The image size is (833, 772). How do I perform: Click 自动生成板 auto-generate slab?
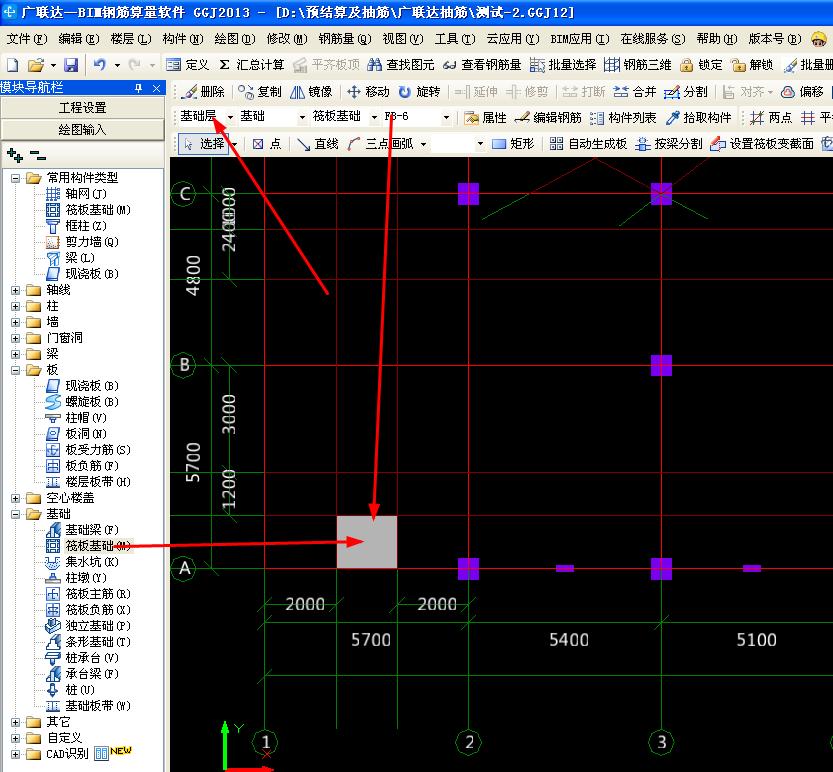click(x=588, y=144)
